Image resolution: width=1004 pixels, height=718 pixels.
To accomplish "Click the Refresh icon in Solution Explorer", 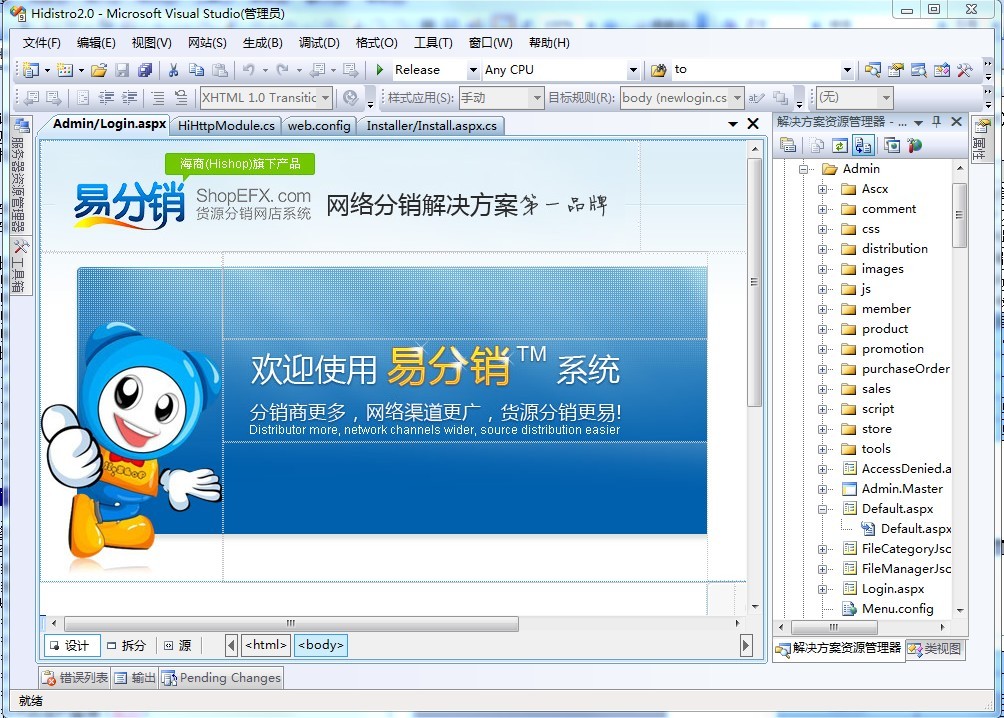I will click(x=840, y=146).
